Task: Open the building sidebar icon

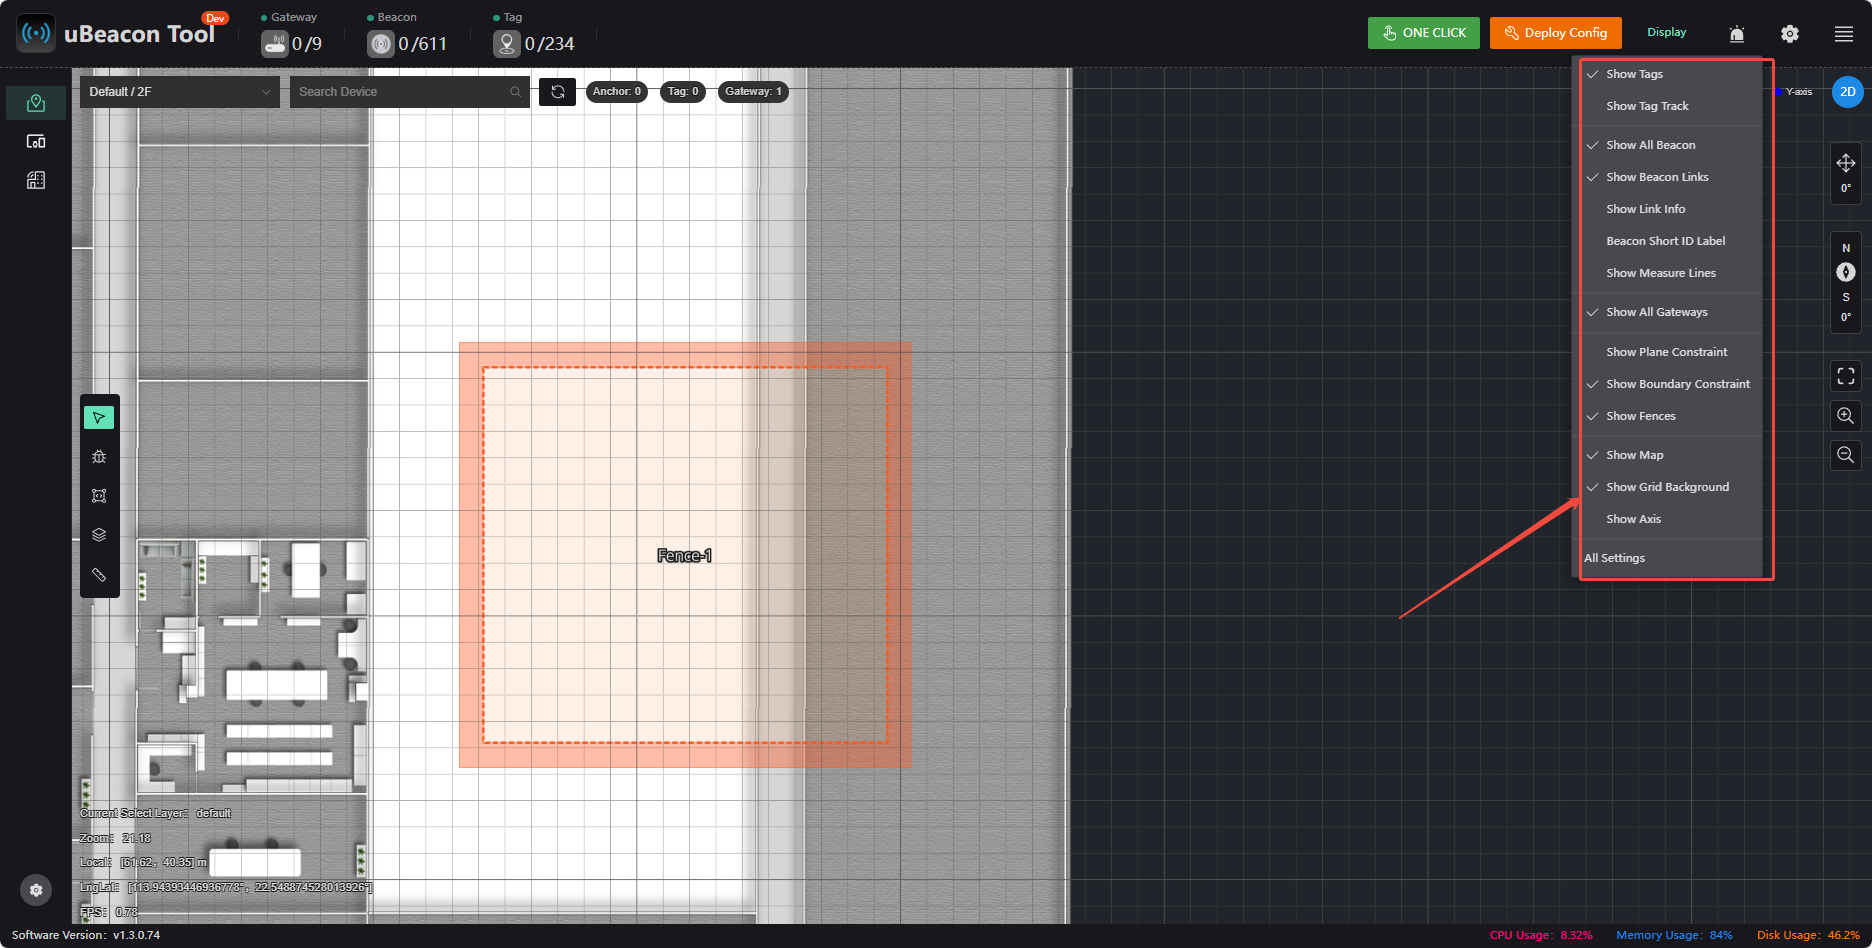Action: [36, 181]
